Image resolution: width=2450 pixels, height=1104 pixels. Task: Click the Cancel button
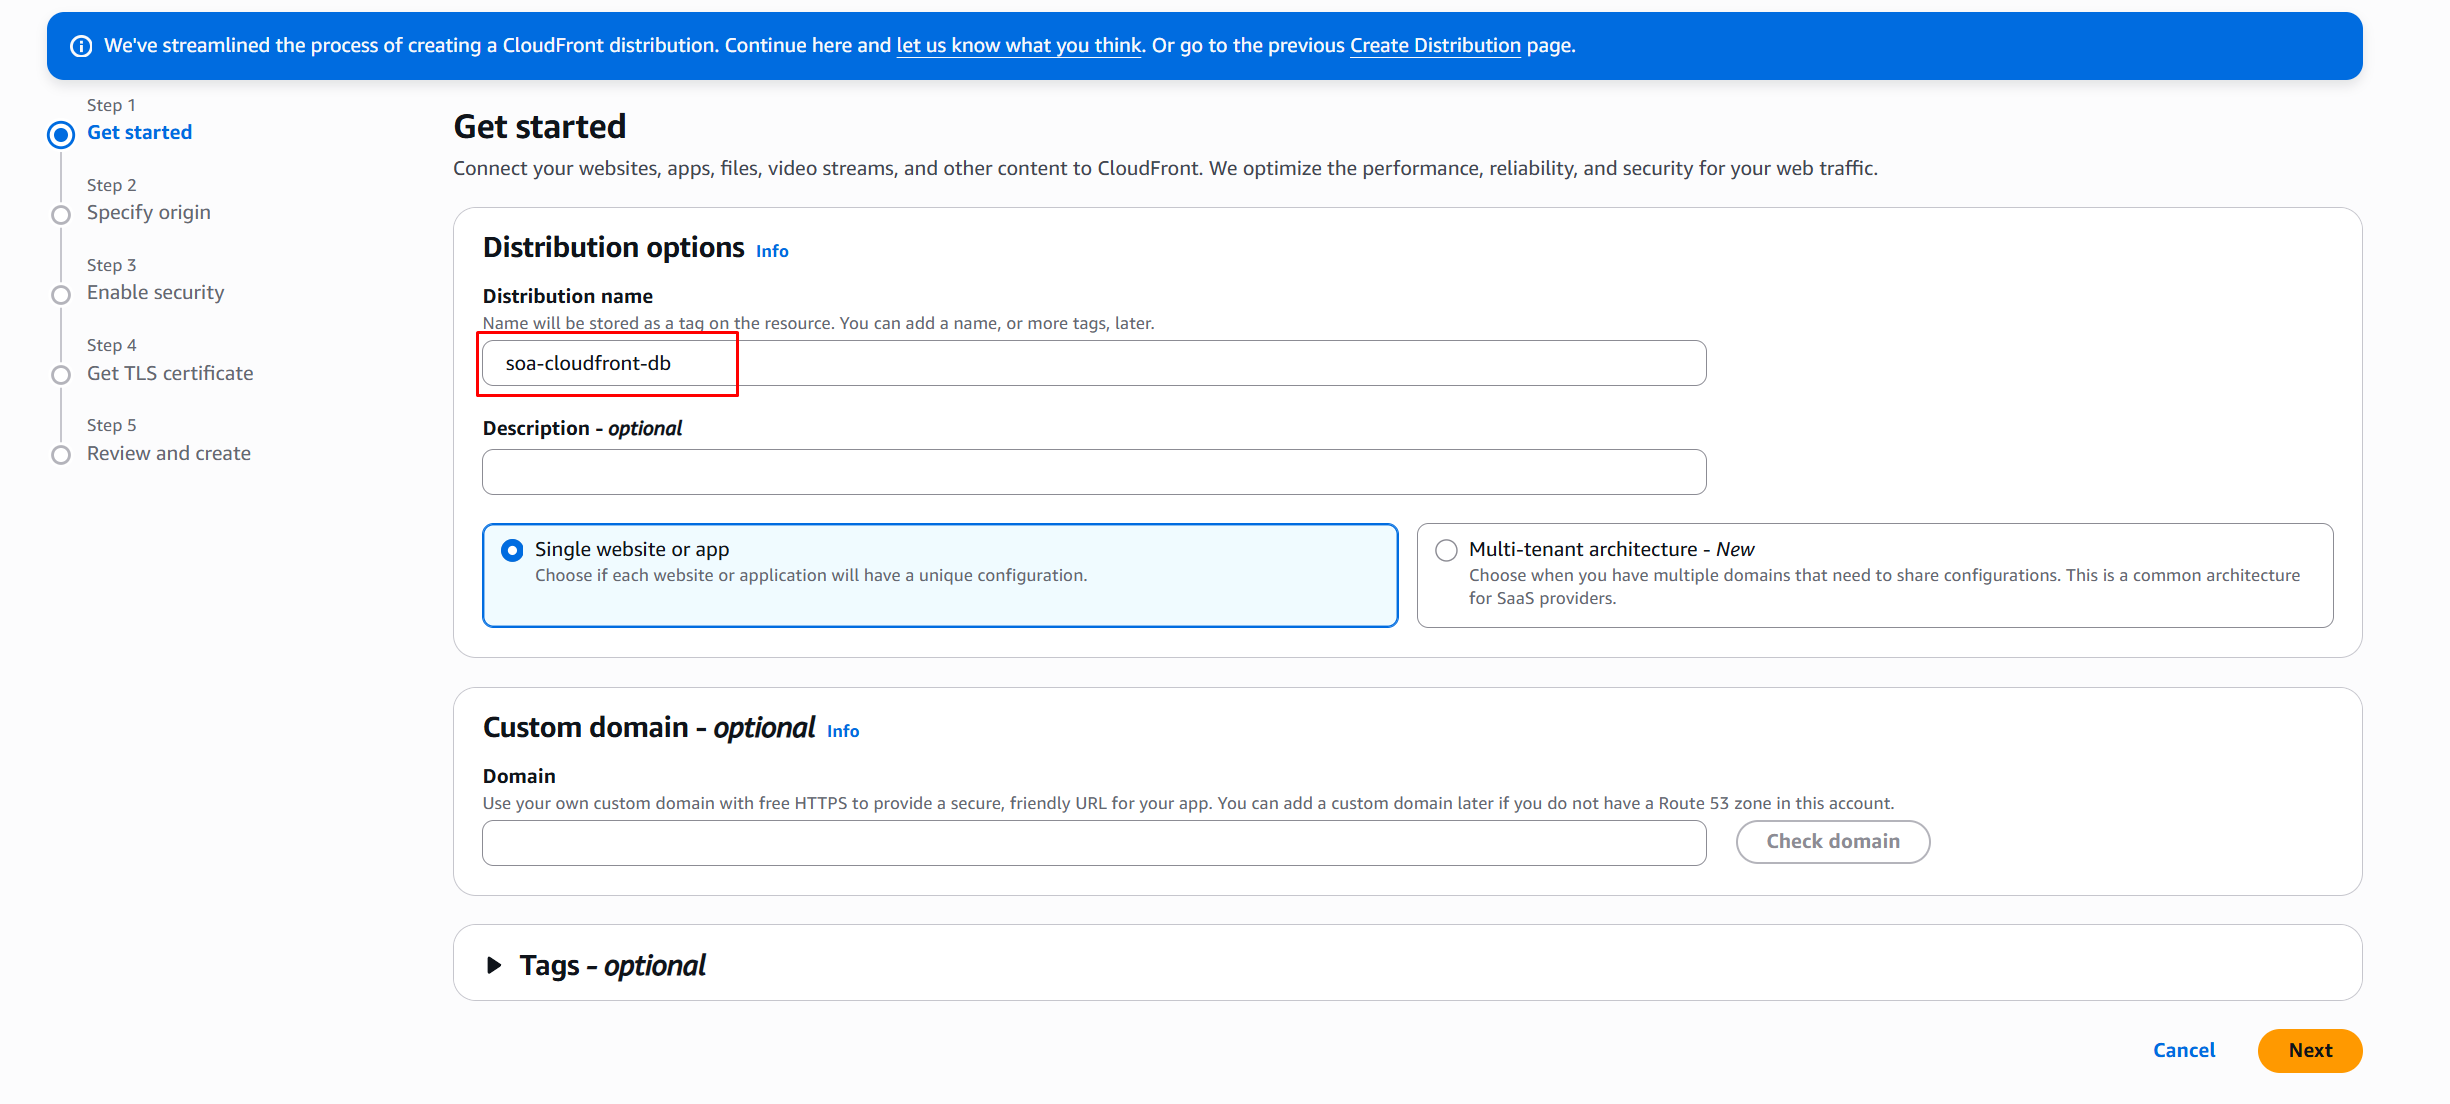2184,1050
